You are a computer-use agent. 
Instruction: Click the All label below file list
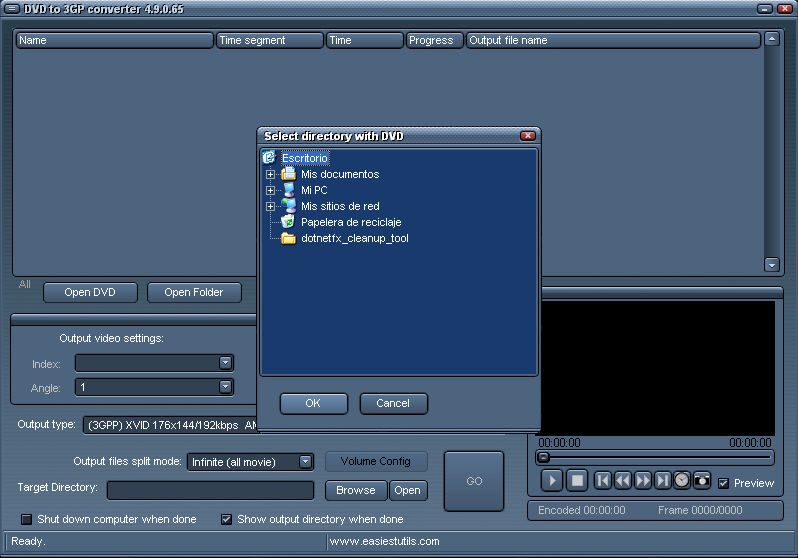pos(24,284)
